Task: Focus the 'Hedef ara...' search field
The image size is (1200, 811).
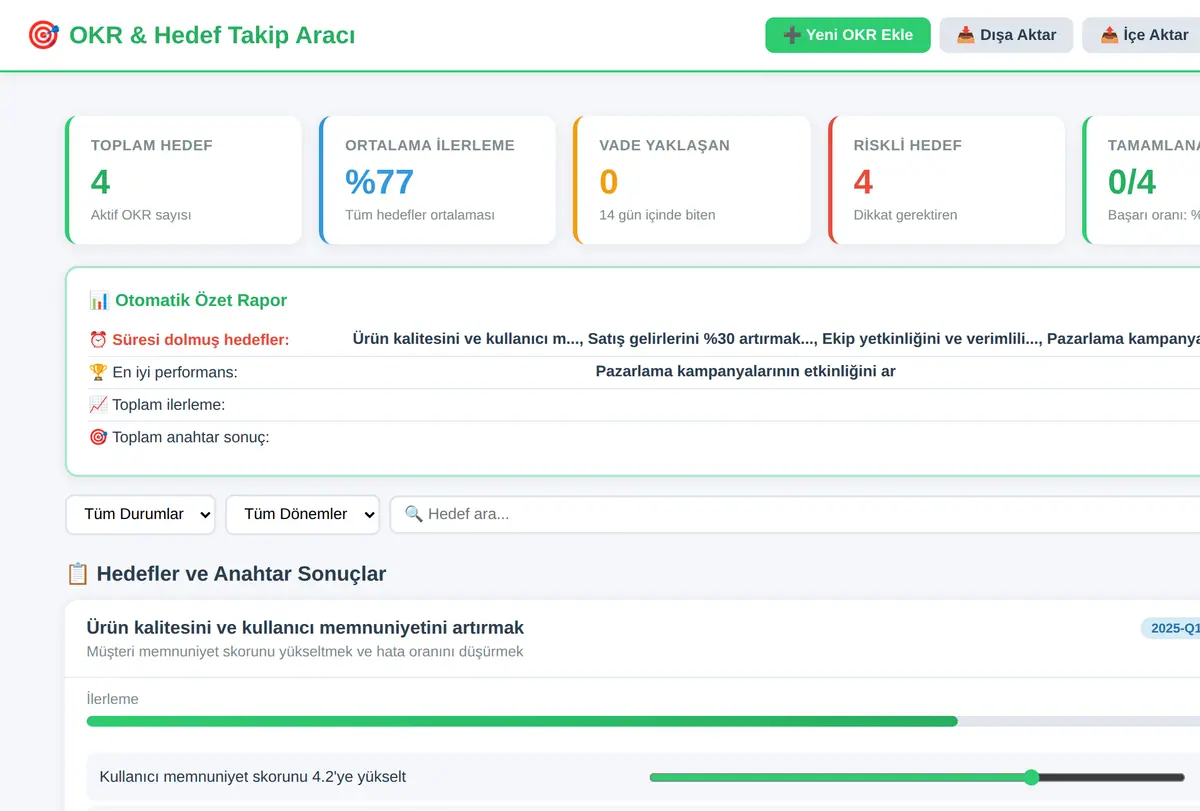Action: click(795, 514)
